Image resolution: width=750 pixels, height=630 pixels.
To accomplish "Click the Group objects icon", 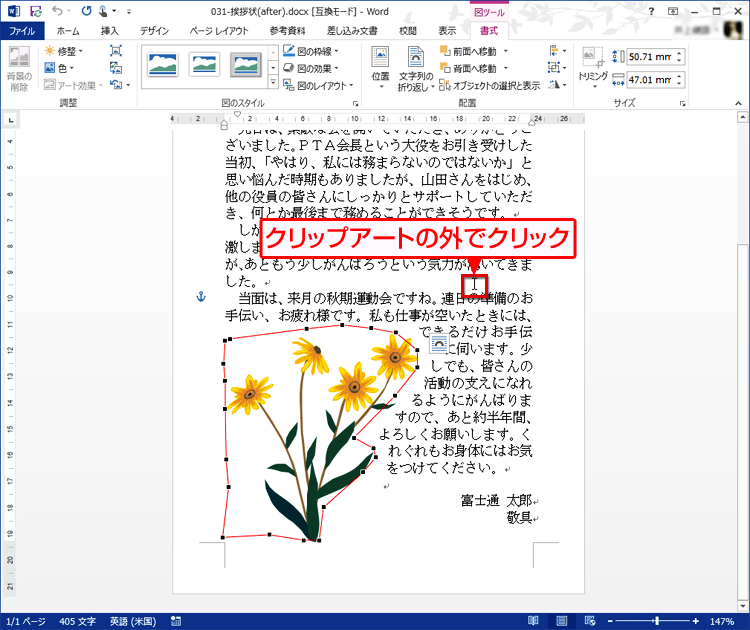I will click(x=558, y=67).
